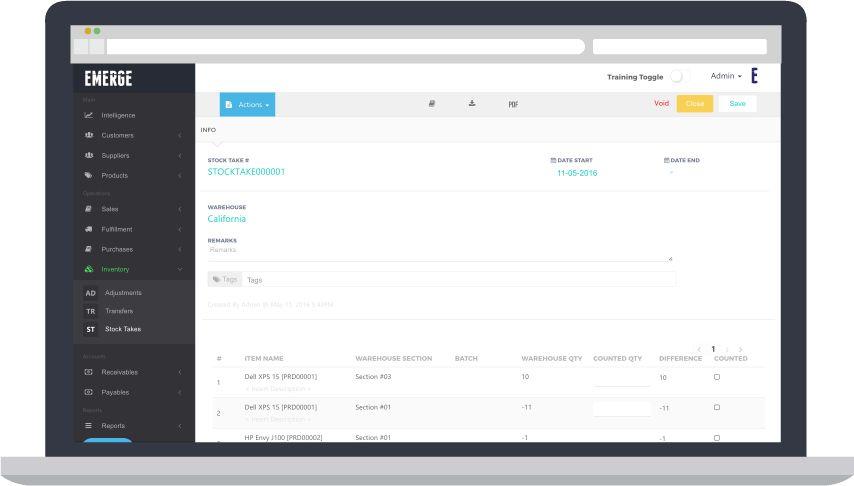Image resolution: width=854 pixels, height=486 pixels.
Task: Open the Stock Takes submenu item
Action: coord(123,329)
